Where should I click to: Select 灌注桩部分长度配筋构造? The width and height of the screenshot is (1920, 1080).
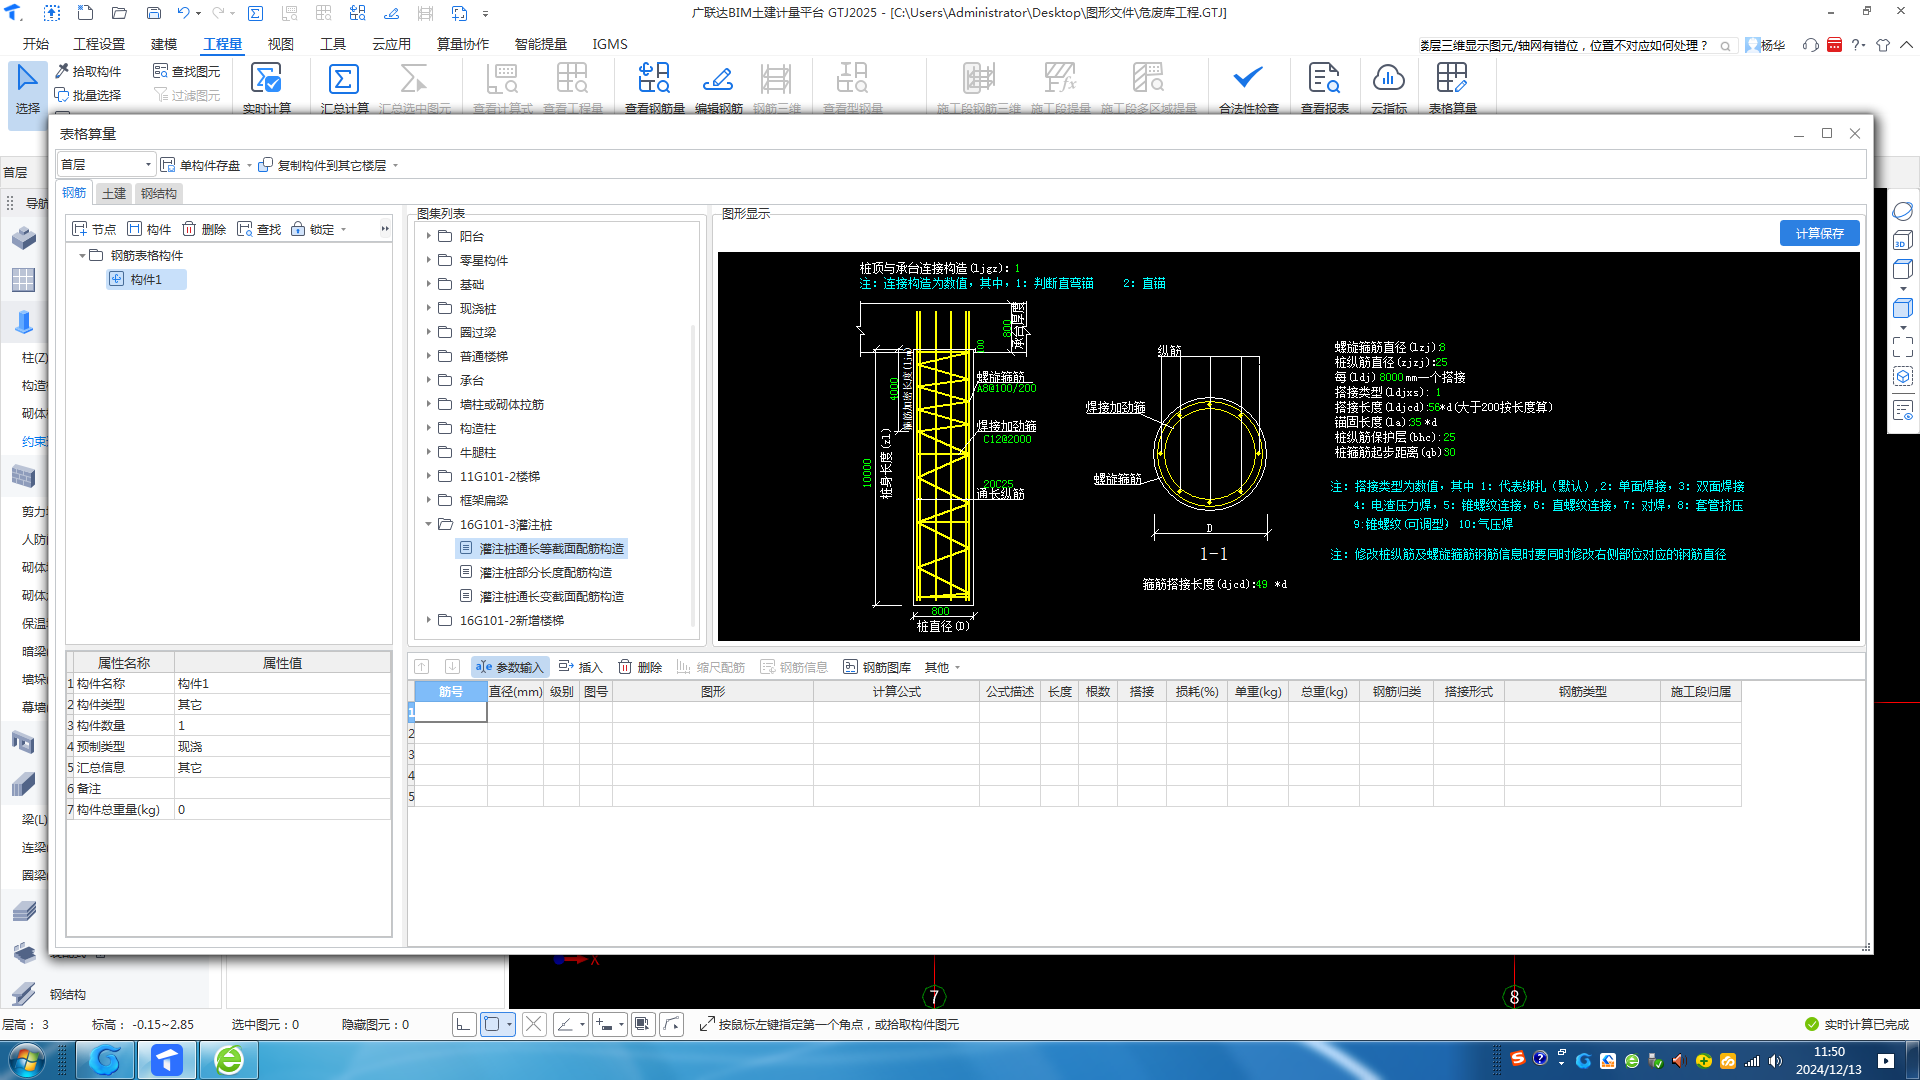point(545,572)
